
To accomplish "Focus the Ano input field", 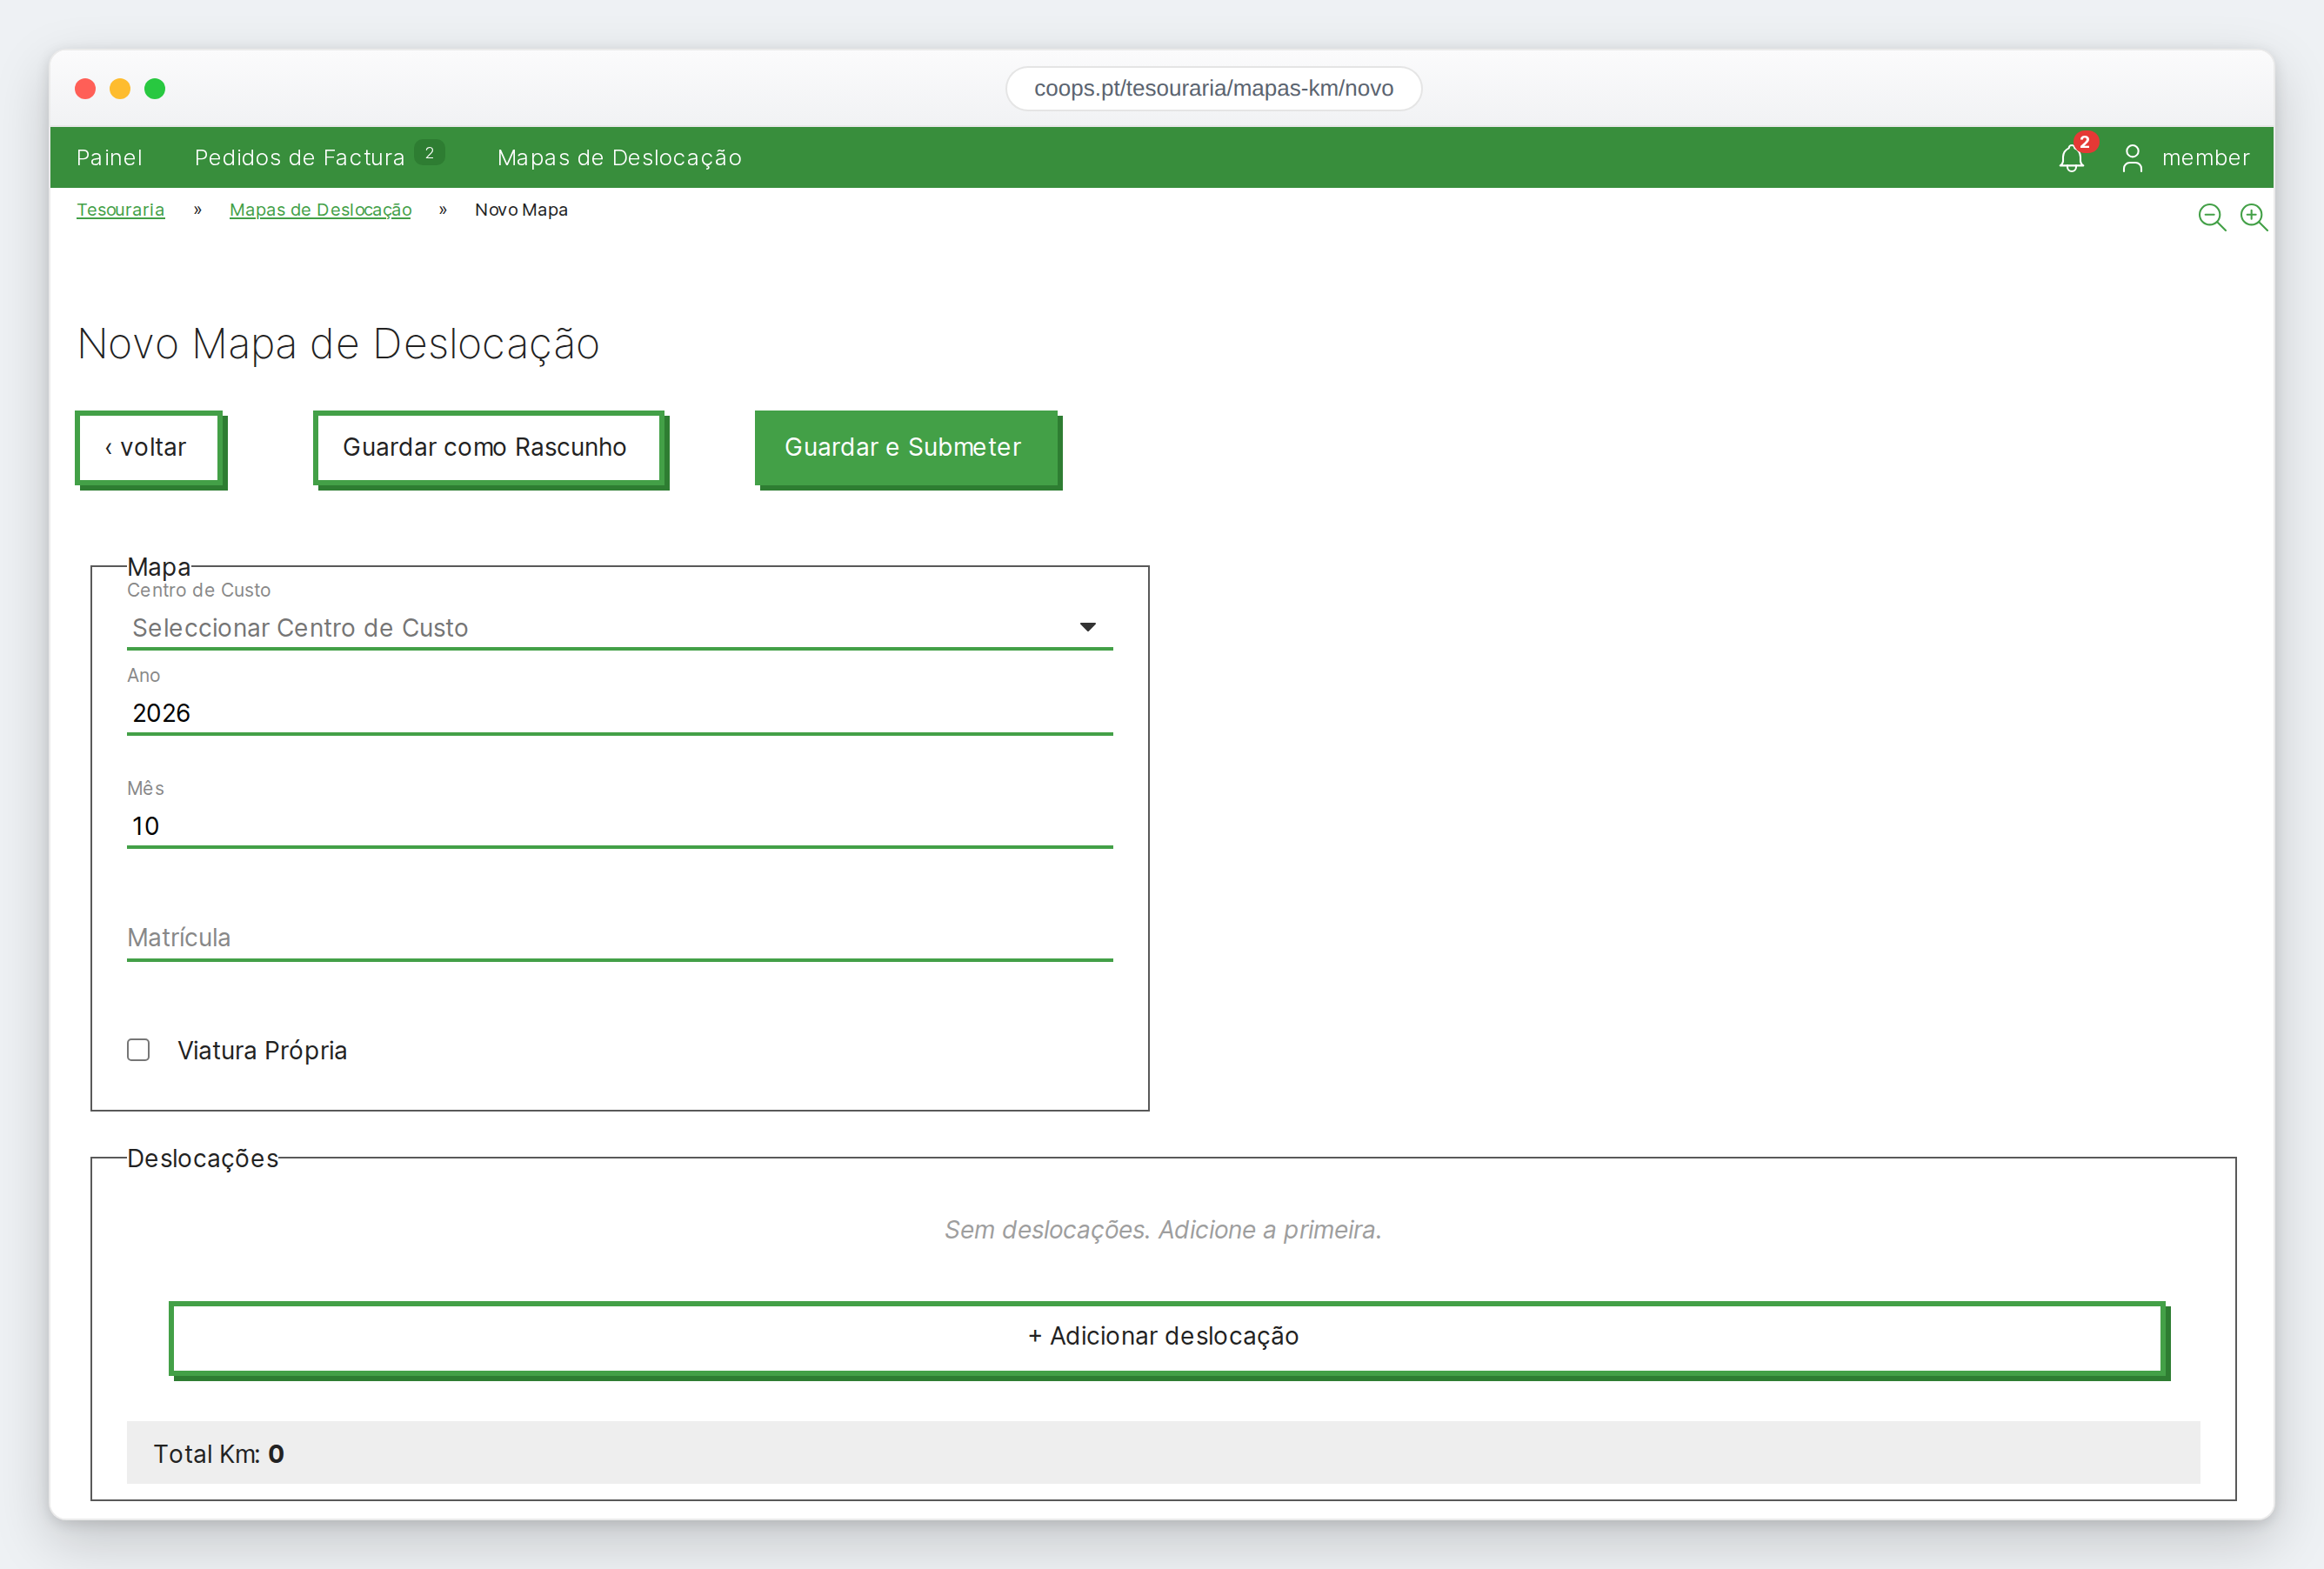I will click(619, 713).
